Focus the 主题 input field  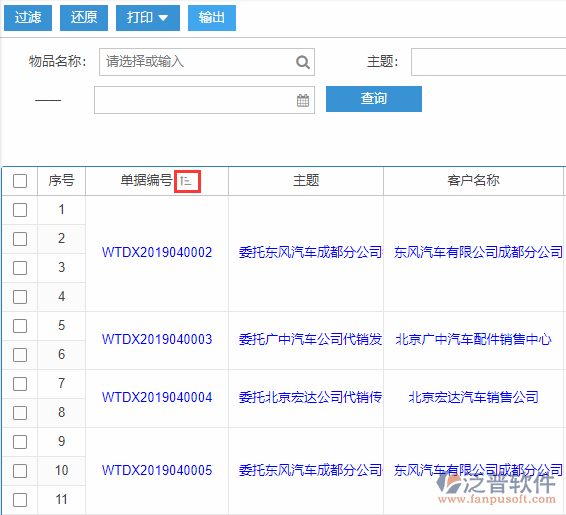point(488,62)
